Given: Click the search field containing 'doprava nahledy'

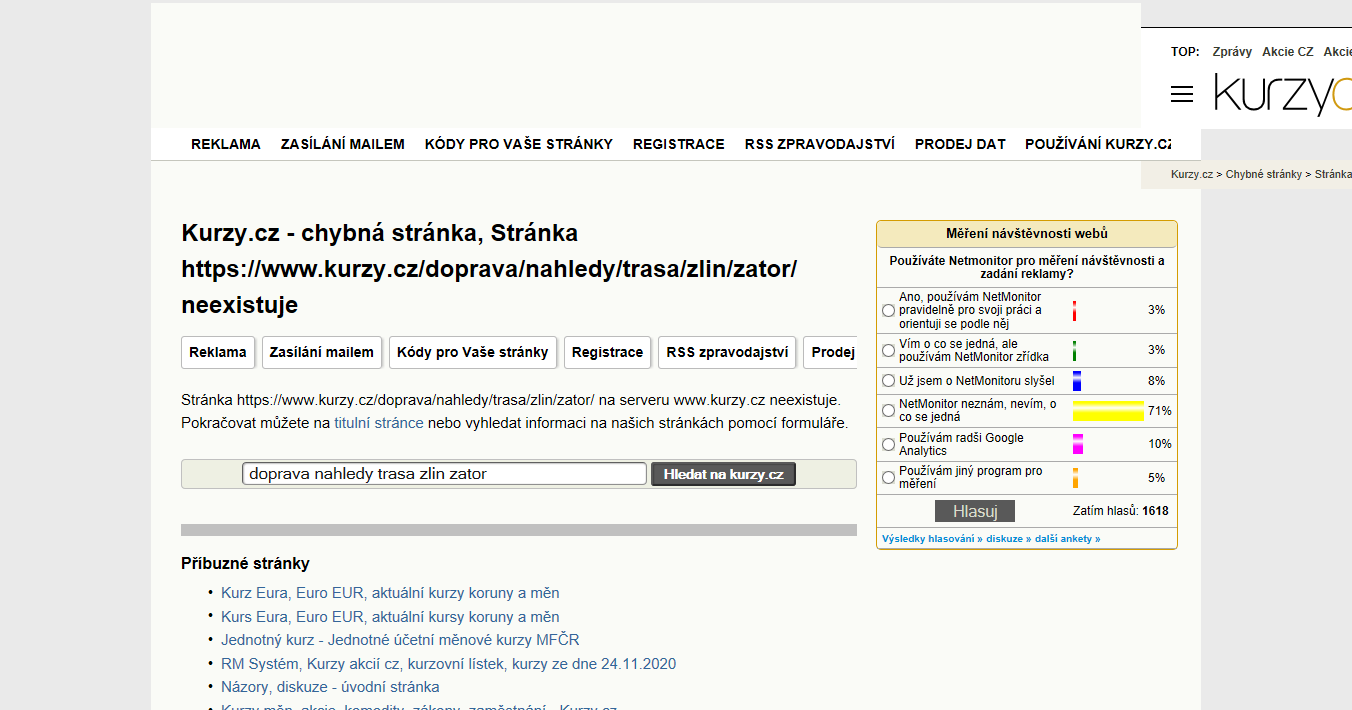Looking at the screenshot, I should tap(444, 474).
